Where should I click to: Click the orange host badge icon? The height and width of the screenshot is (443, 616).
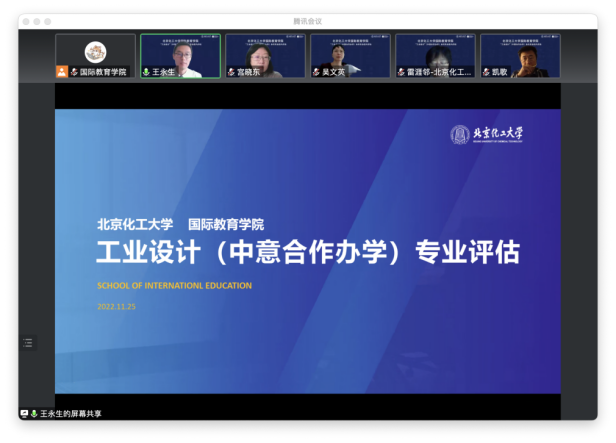pyautogui.click(x=62, y=71)
